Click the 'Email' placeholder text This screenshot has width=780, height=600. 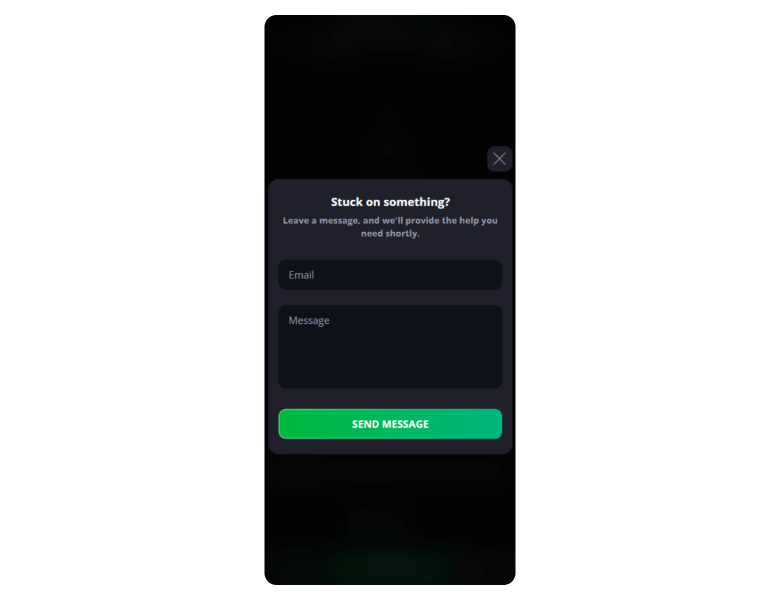[x=301, y=275]
